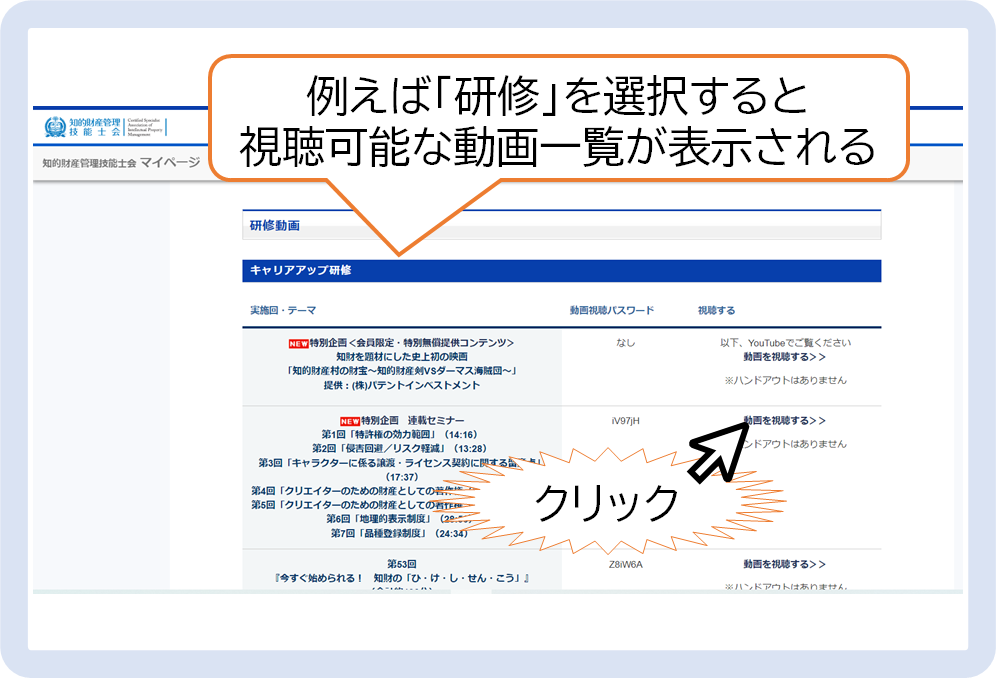Click the orange speech bubble callout about 研修
The image size is (996, 678).
(557, 120)
